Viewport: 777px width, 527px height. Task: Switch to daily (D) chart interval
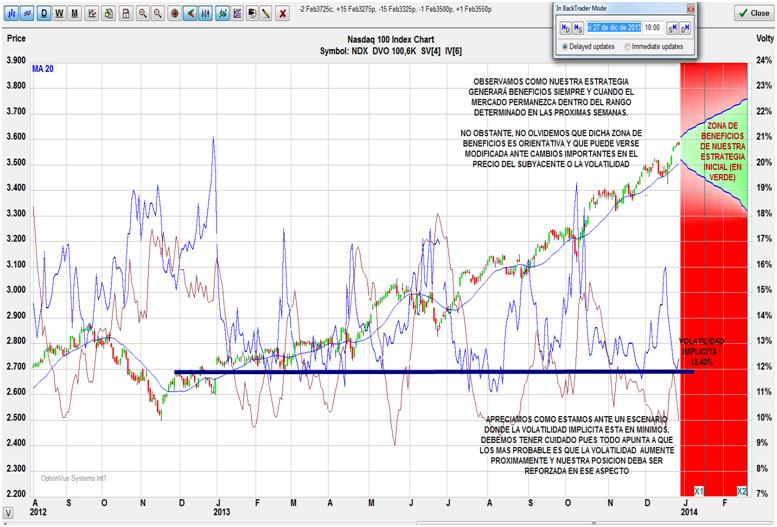[44, 13]
